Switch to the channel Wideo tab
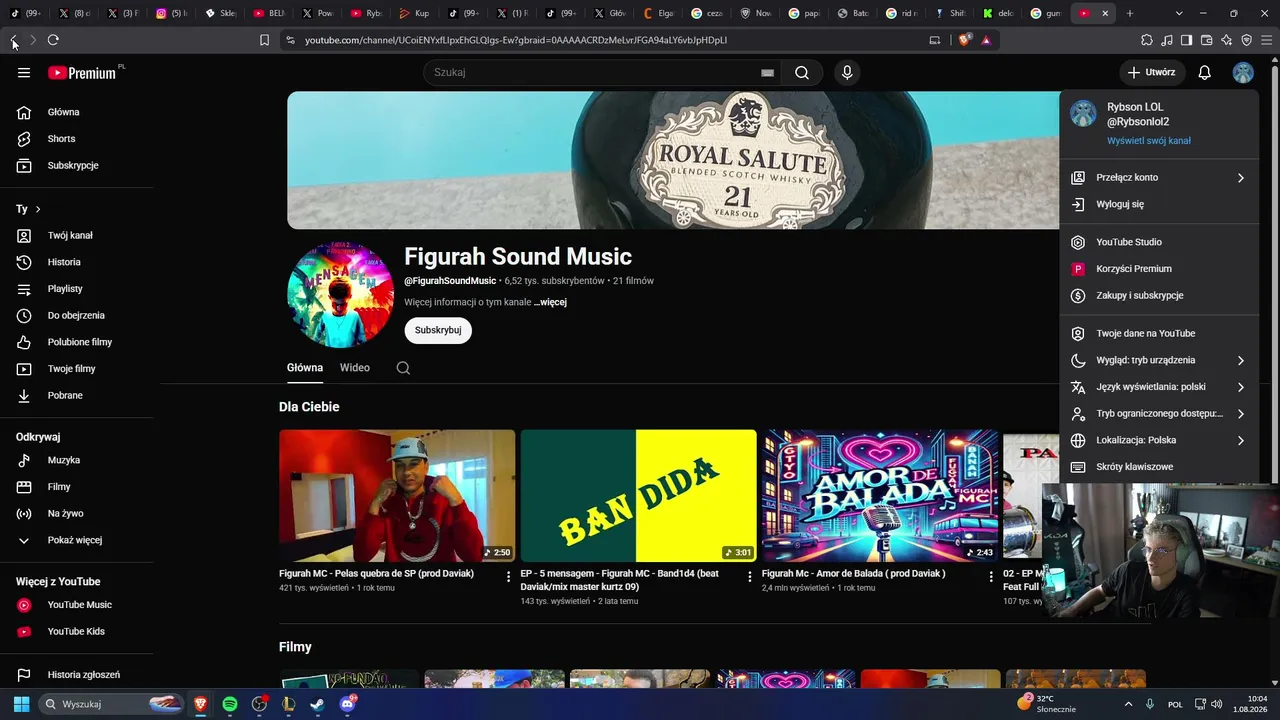Viewport: 1280px width, 720px height. pos(355,368)
